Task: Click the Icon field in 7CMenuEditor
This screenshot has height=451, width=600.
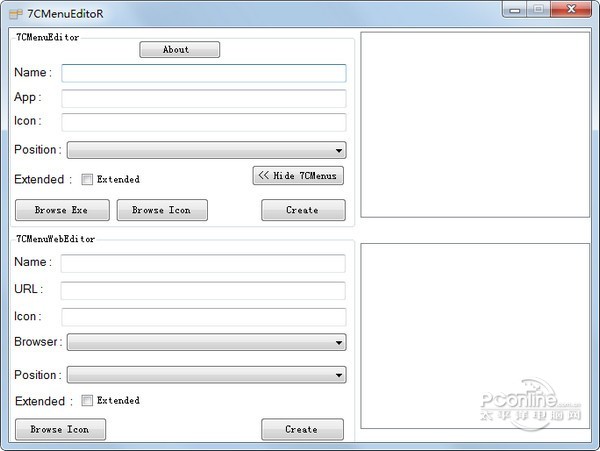Action: click(204, 122)
